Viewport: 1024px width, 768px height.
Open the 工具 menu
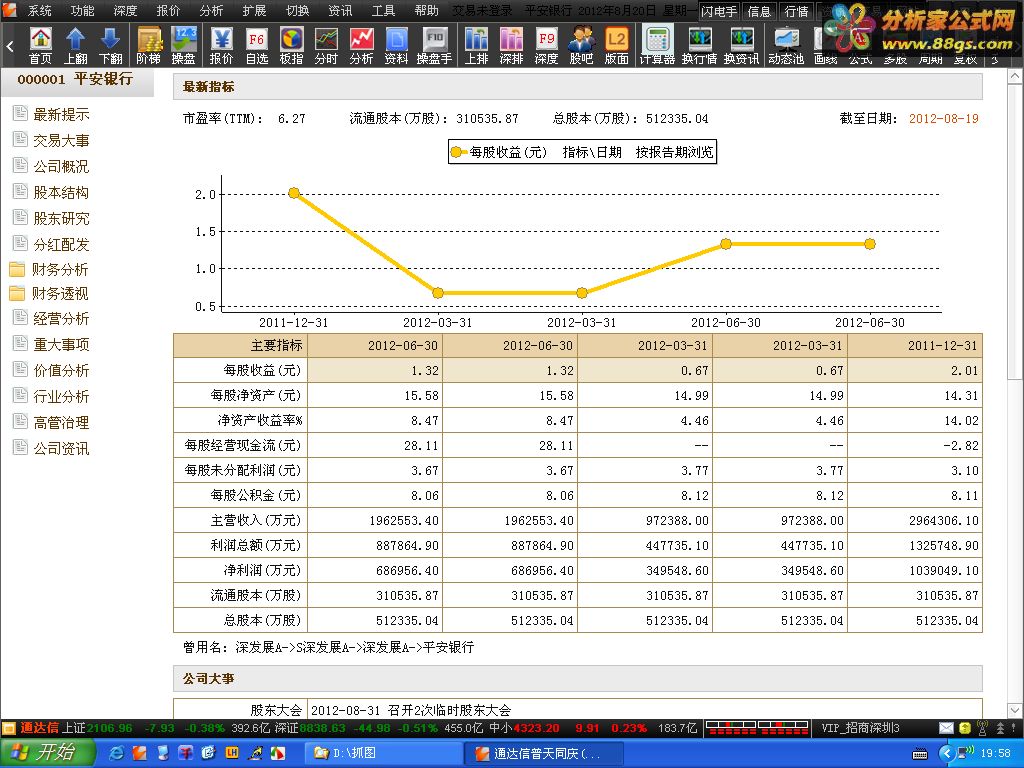(x=383, y=10)
